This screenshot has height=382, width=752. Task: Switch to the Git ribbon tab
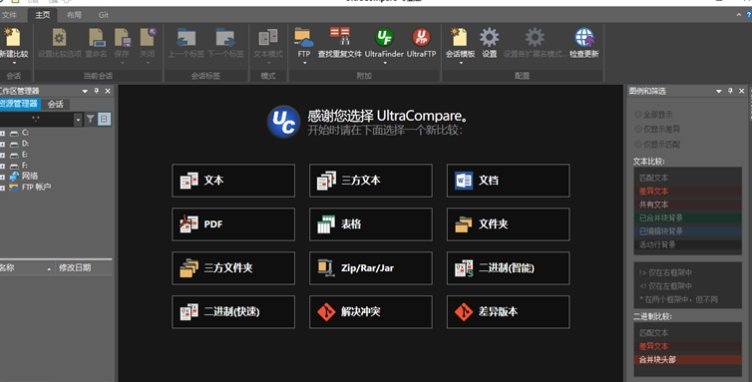pos(104,15)
